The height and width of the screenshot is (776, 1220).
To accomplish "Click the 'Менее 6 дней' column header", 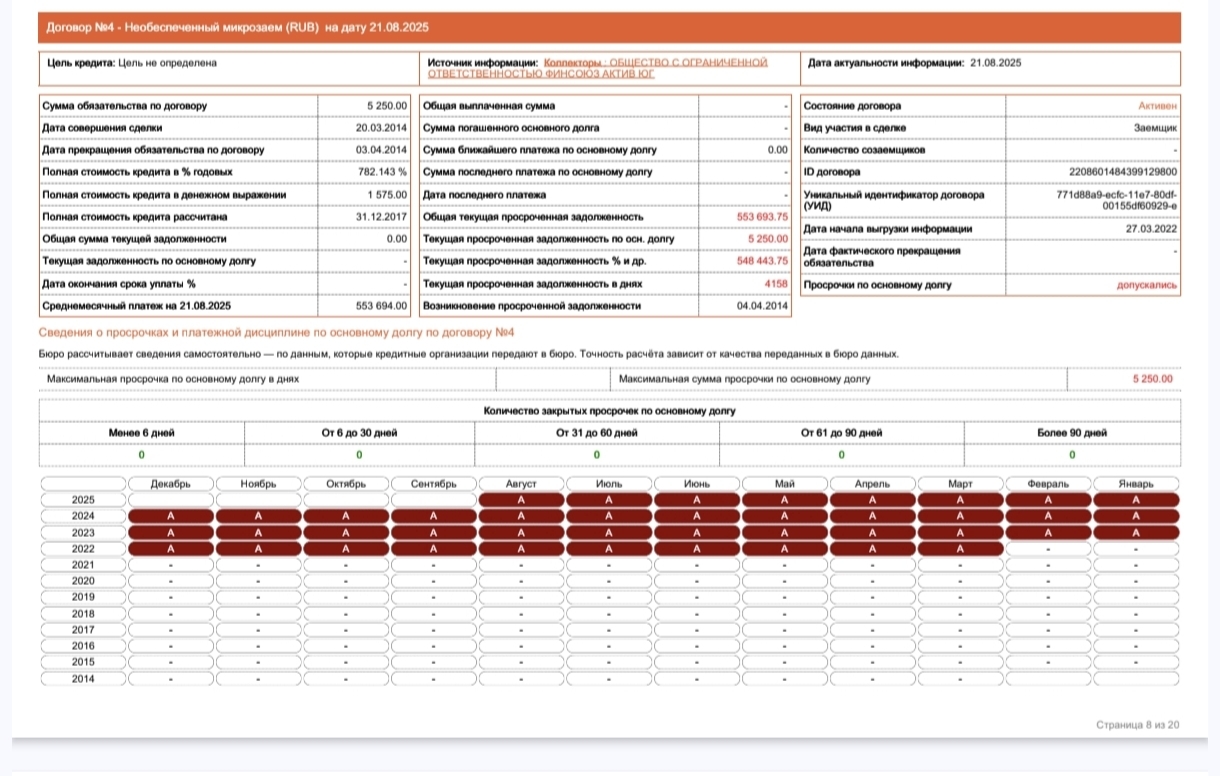I will (141, 433).
